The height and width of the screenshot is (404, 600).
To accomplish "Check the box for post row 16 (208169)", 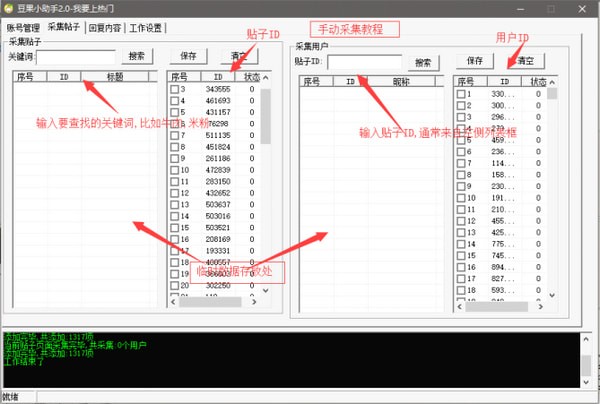I will 174,239.
